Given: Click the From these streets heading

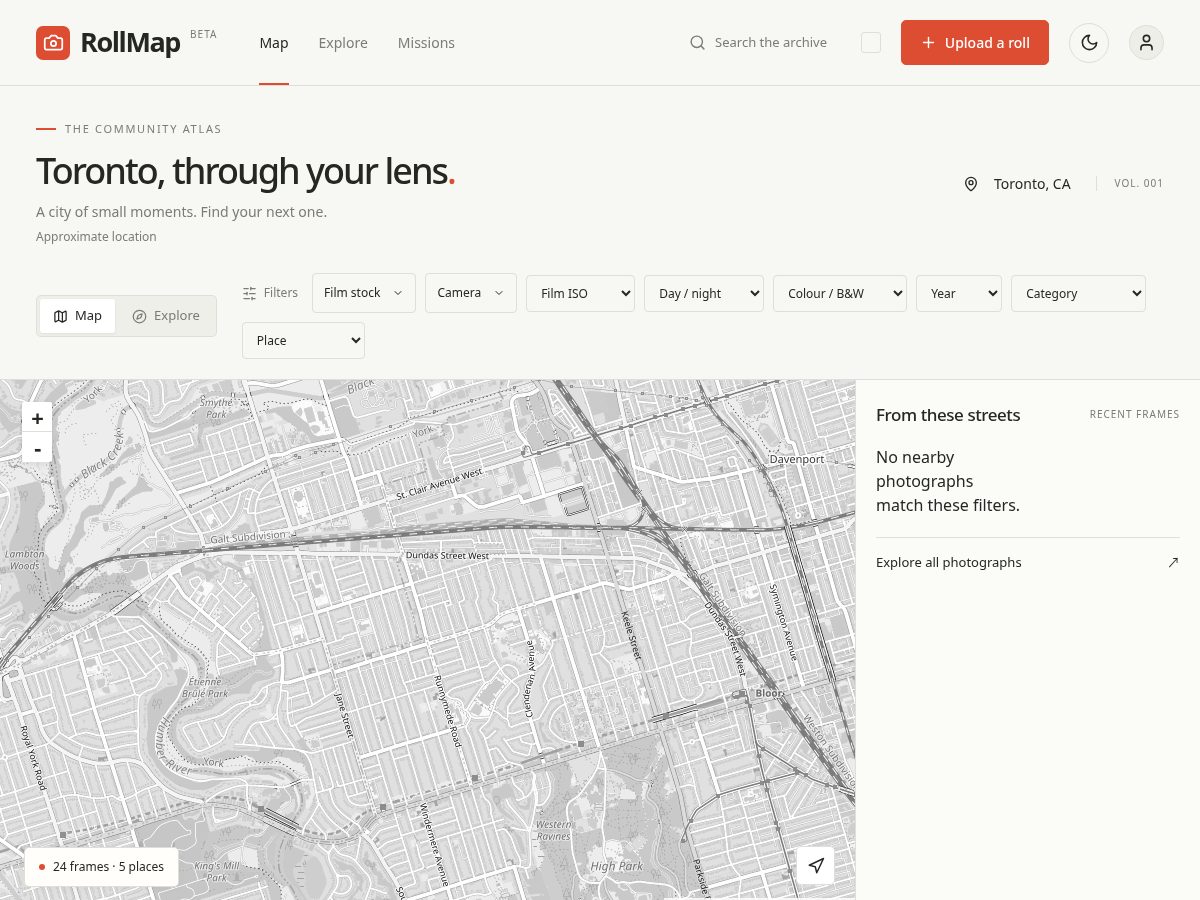Looking at the screenshot, I should tap(948, 415).
